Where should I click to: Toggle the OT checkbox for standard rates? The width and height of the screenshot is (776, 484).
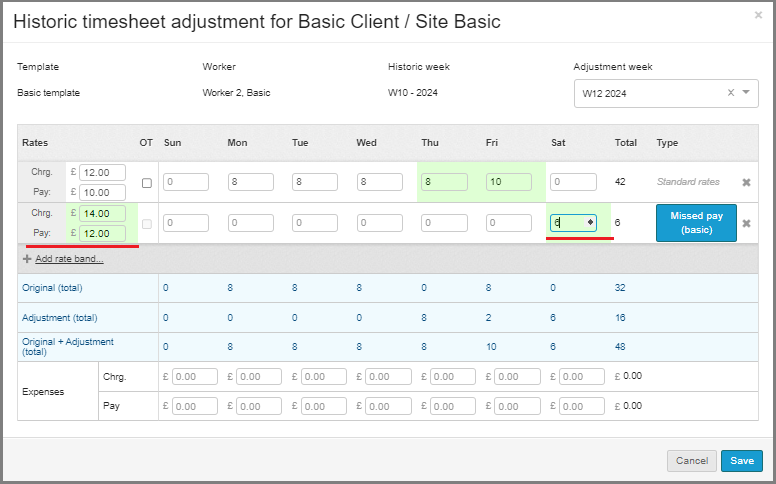coord(147,183)
